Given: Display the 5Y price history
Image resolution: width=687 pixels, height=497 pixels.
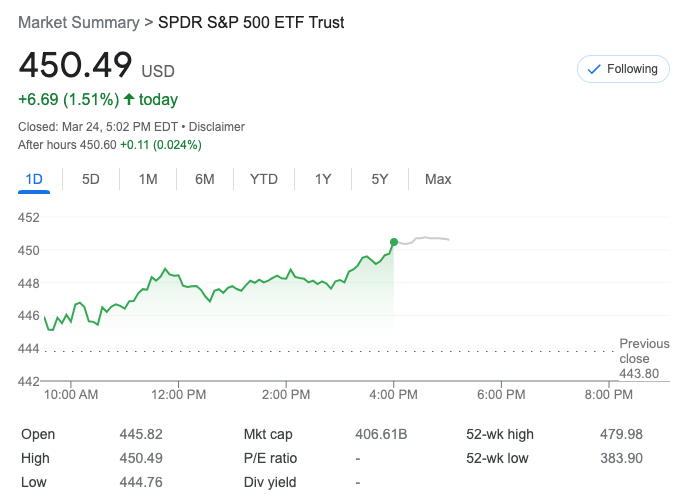Looking at the screenshot, I should coord(380,179).
